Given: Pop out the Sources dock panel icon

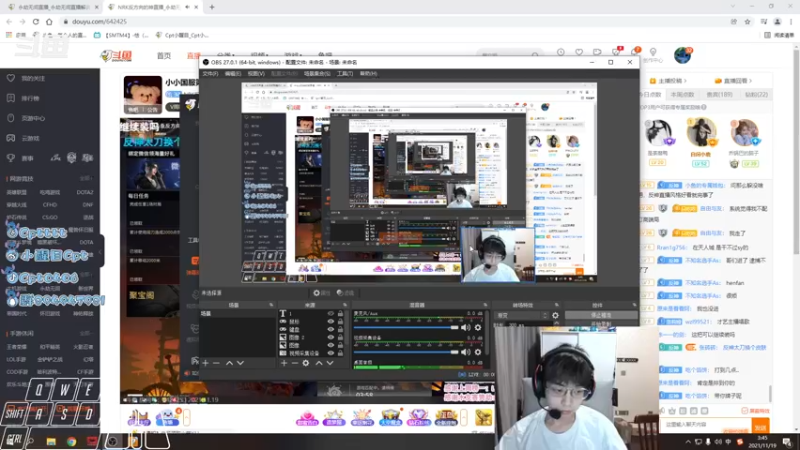Looking at the screenshot, I should [345, 305].
